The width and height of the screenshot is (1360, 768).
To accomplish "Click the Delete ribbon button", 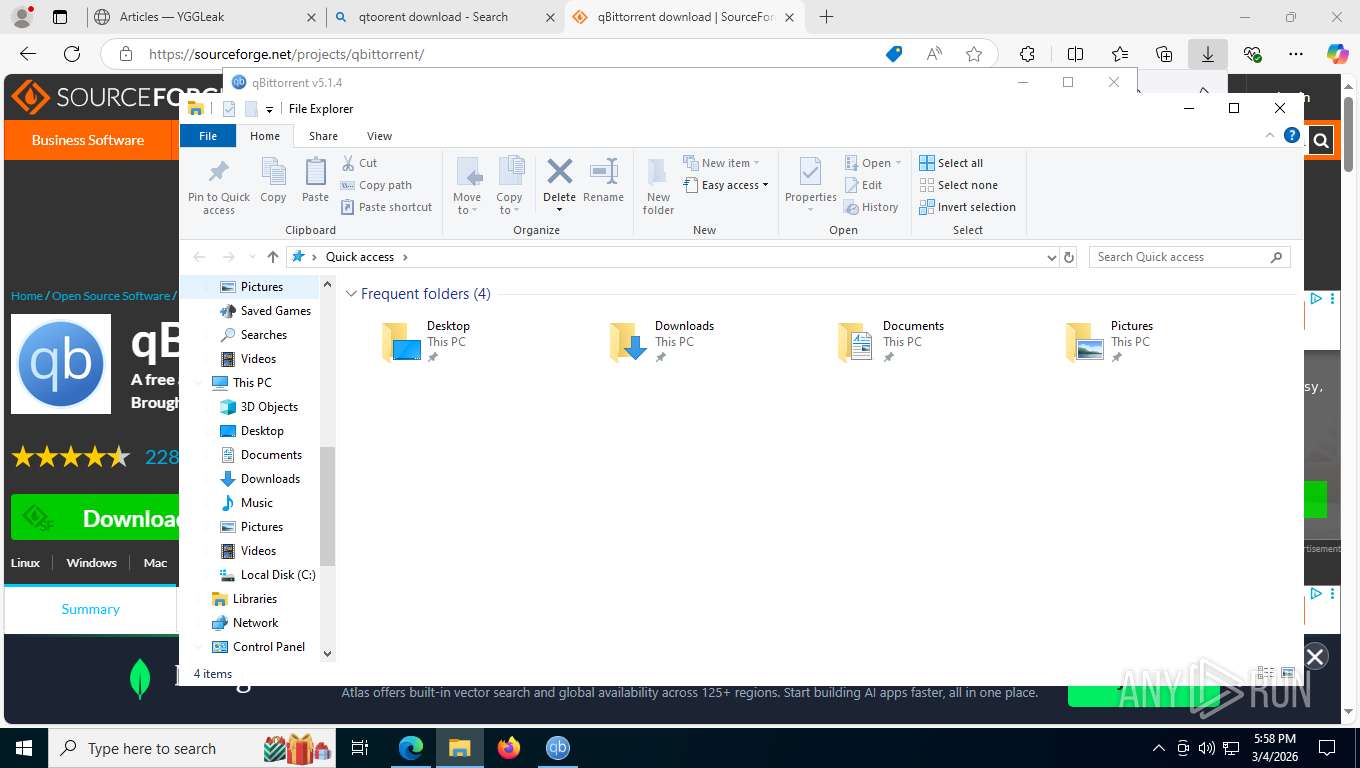I will [x=559, y=185].
